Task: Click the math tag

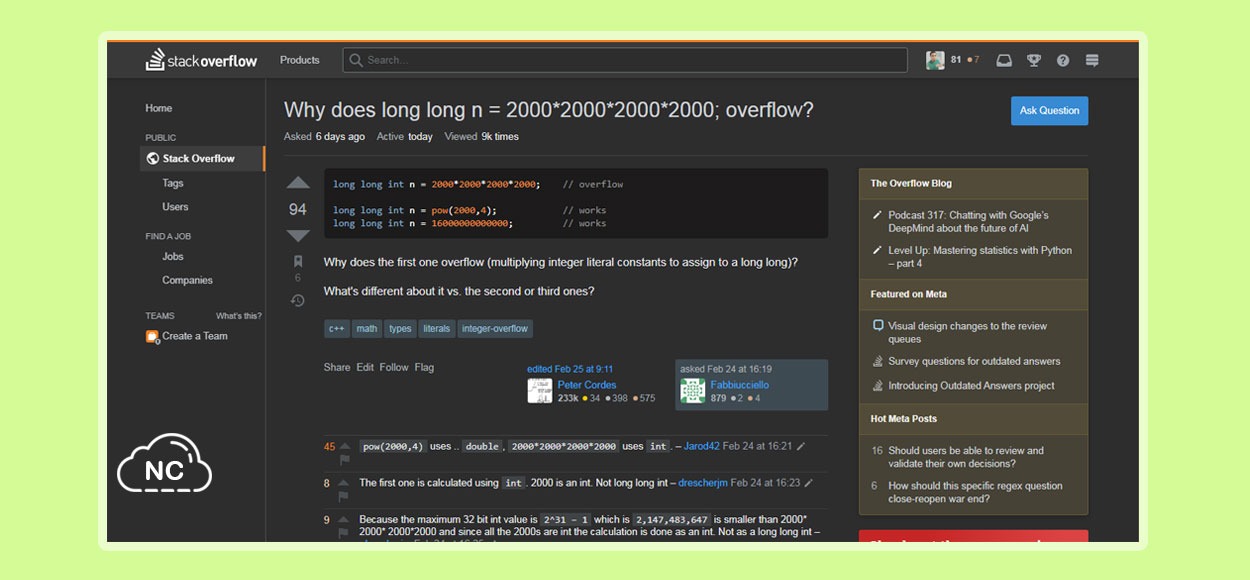Action: tap(367, 328)
